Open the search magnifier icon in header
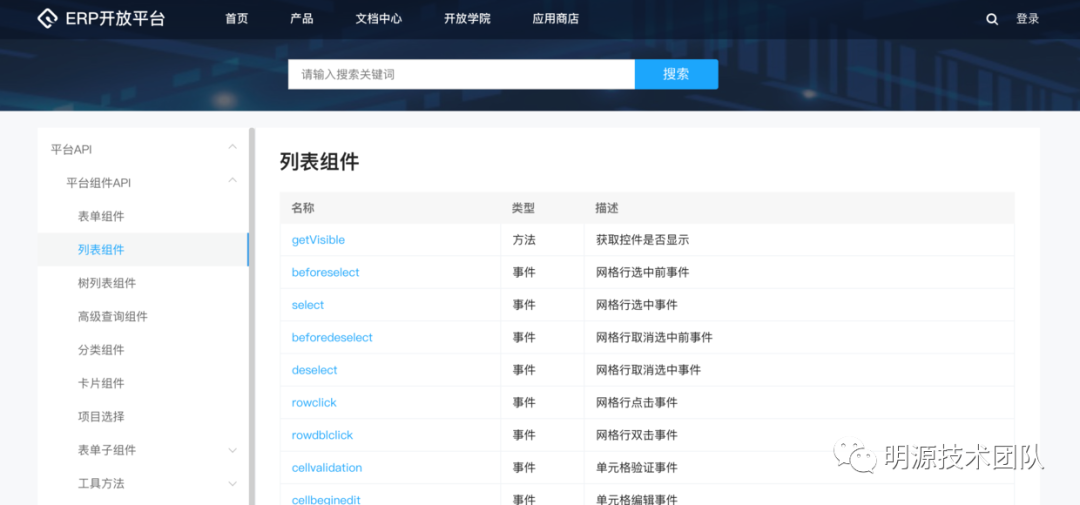This screenshot has width=1080, height=505. [992, 19]
